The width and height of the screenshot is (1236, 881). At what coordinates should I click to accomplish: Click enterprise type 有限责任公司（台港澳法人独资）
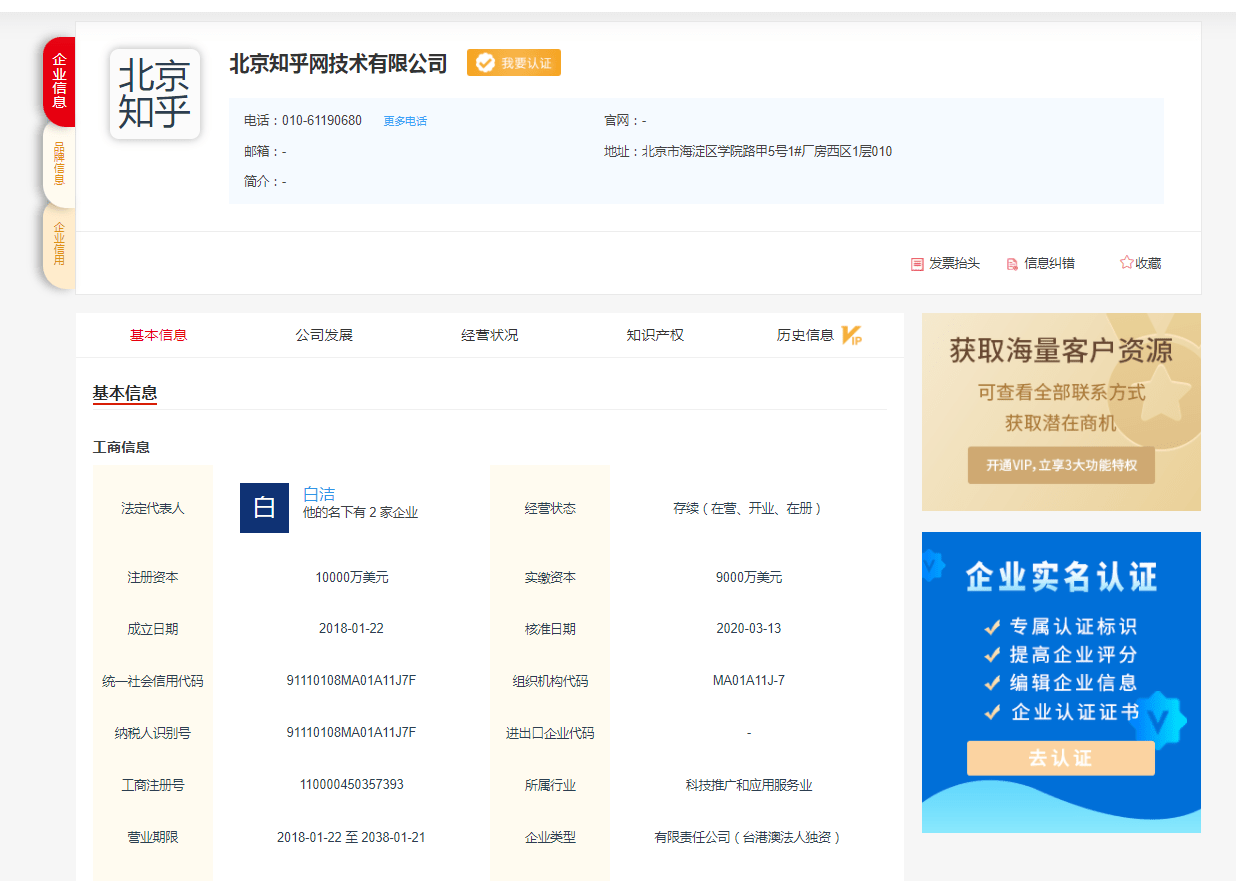pyautogui.click(x=749, y=837)
